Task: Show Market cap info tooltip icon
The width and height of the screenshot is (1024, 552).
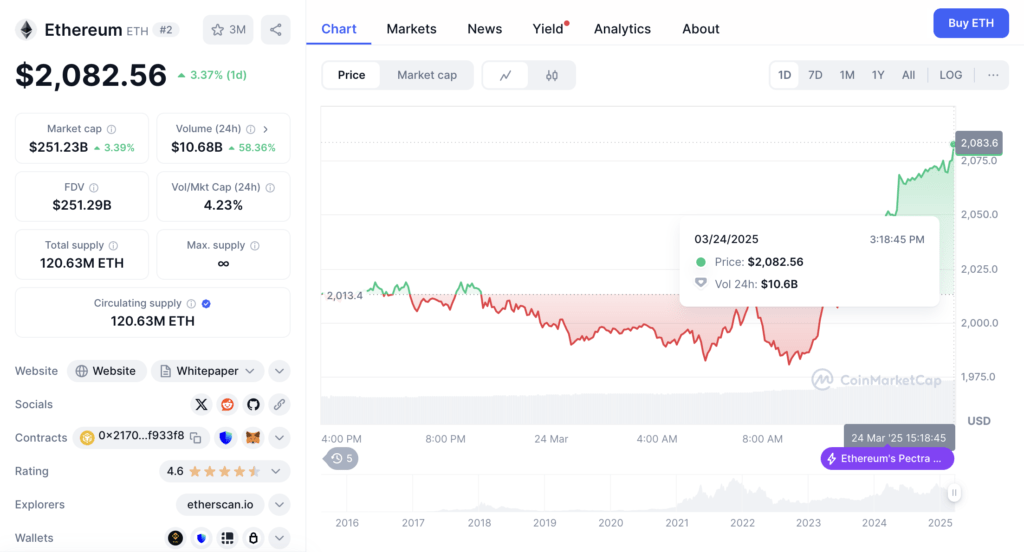Action: tap(112, 129)
